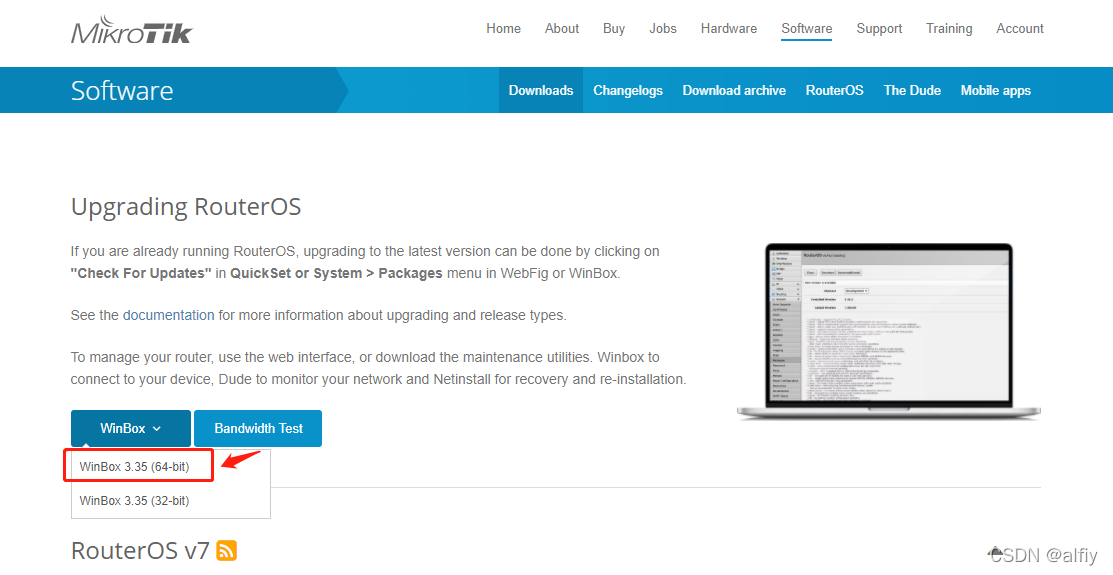Follow the documentation link

tap(168, 315)
